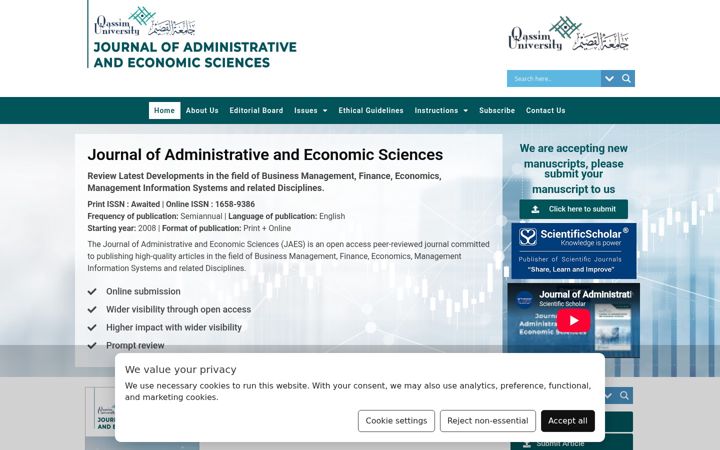The height and width of the screenshot is (450, 720).
Task: Play the YouTube journal video
Action: (574, 320)
